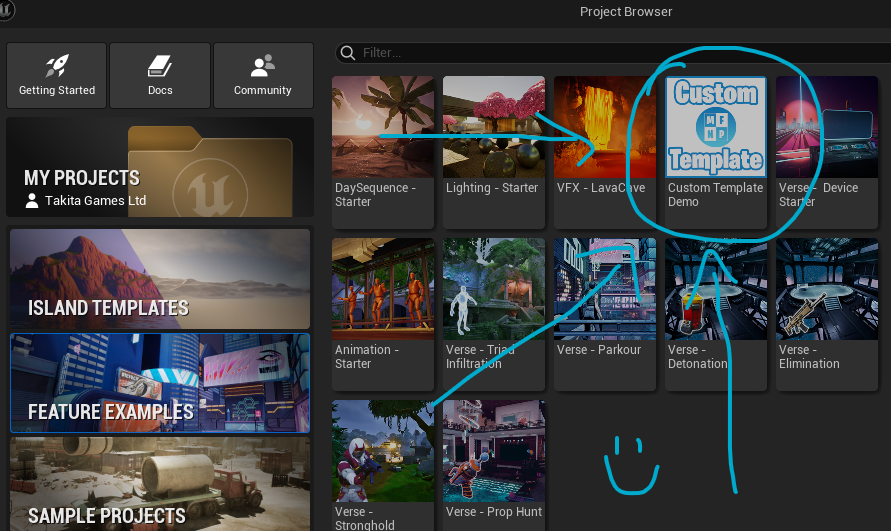Image resolution: width=891 pixels, height=531 pixels.
Task: Click the Takita Games Ltd user icon
Action: coord(32,201)
